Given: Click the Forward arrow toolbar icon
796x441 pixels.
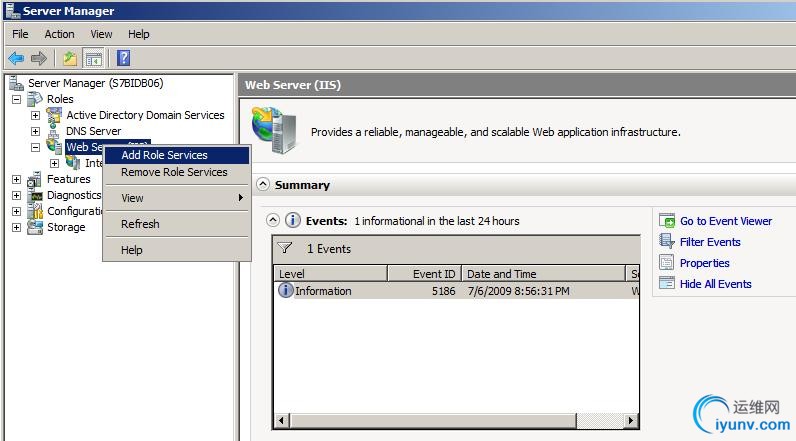Looking at the screenshot, I should [39, 58].
